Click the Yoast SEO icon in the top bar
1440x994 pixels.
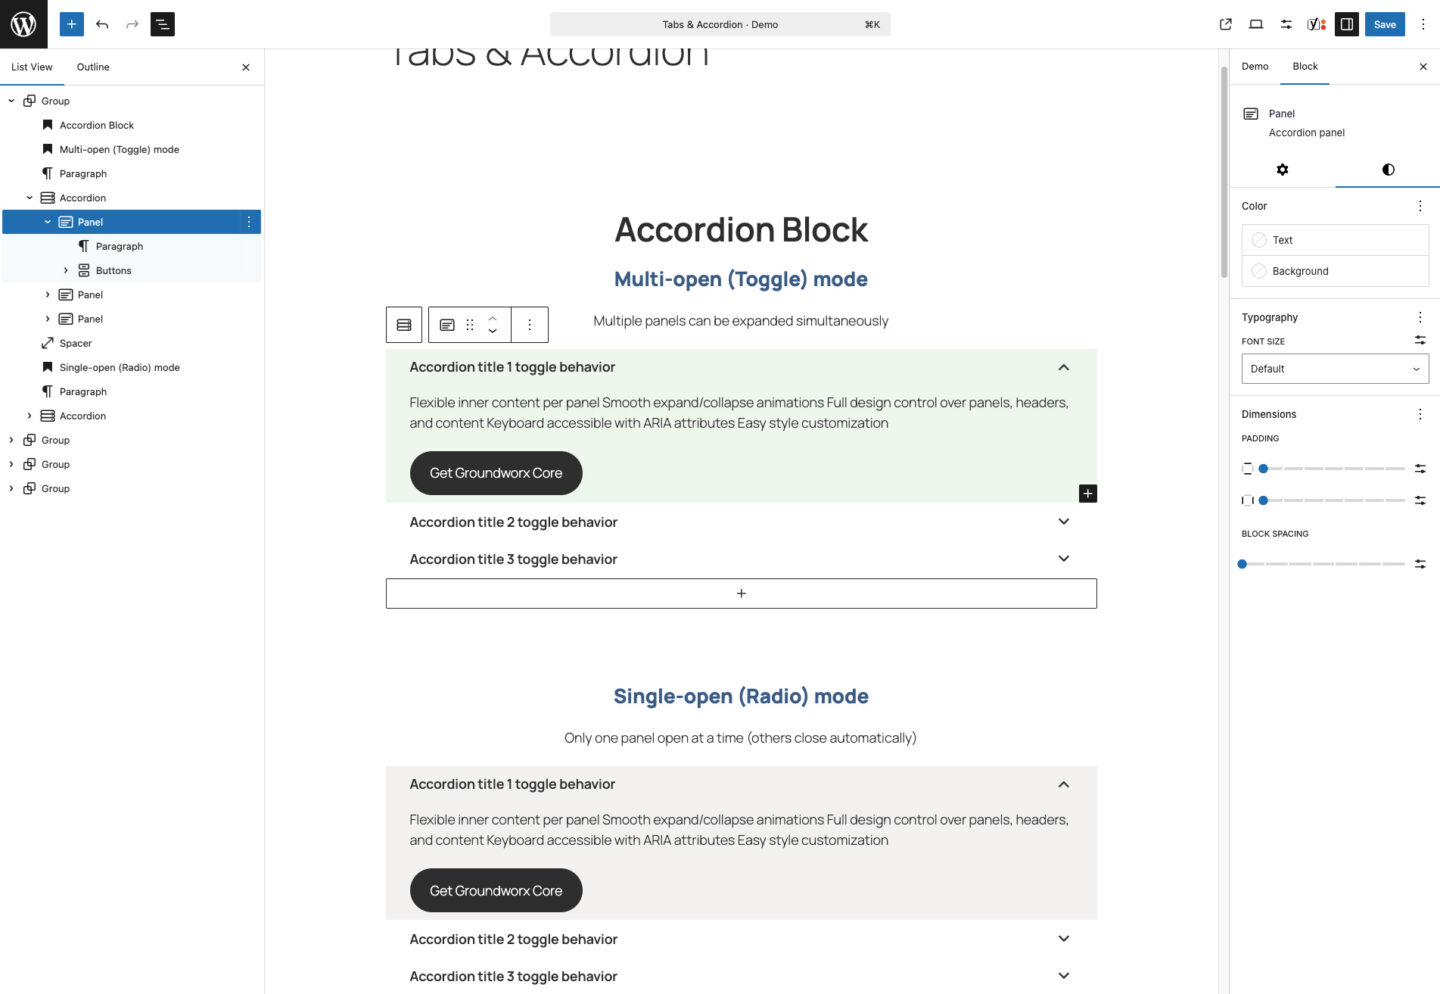1315,24
